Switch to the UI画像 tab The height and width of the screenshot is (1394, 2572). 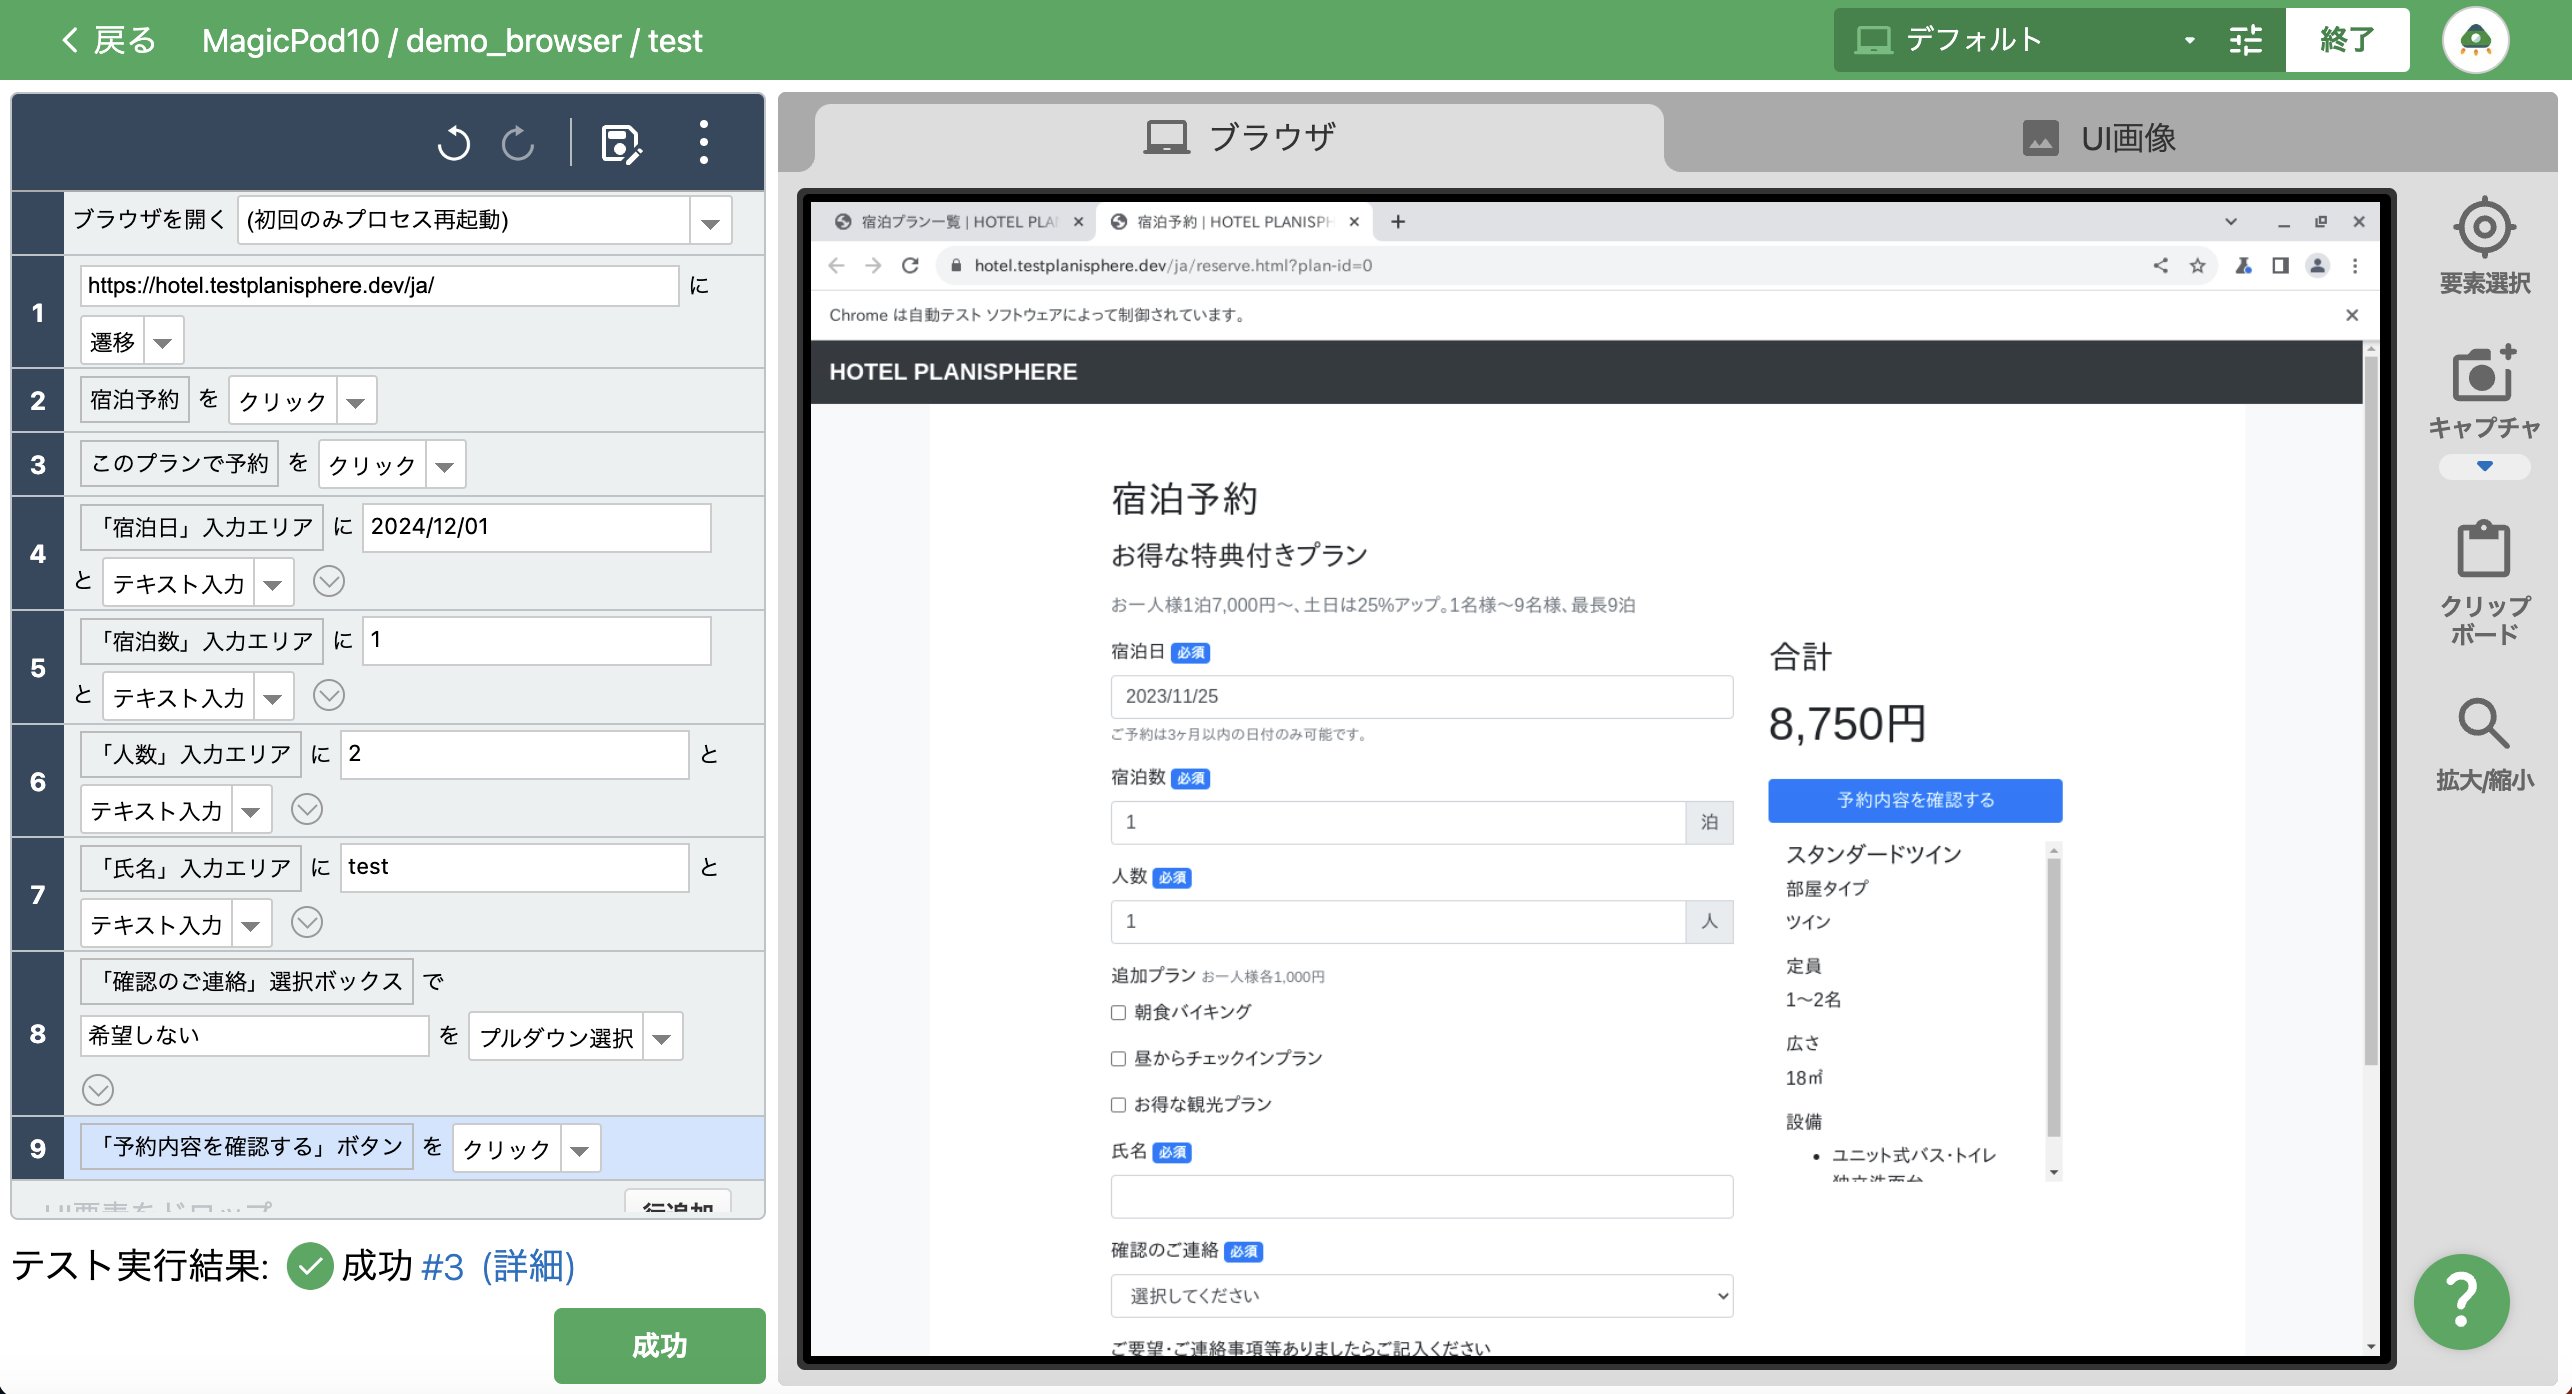click(2099, 138)
